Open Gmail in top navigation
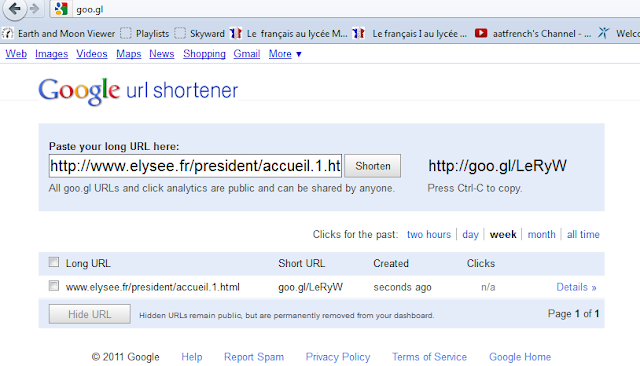The height and width of the screenshot is (366, 640). 247,54
